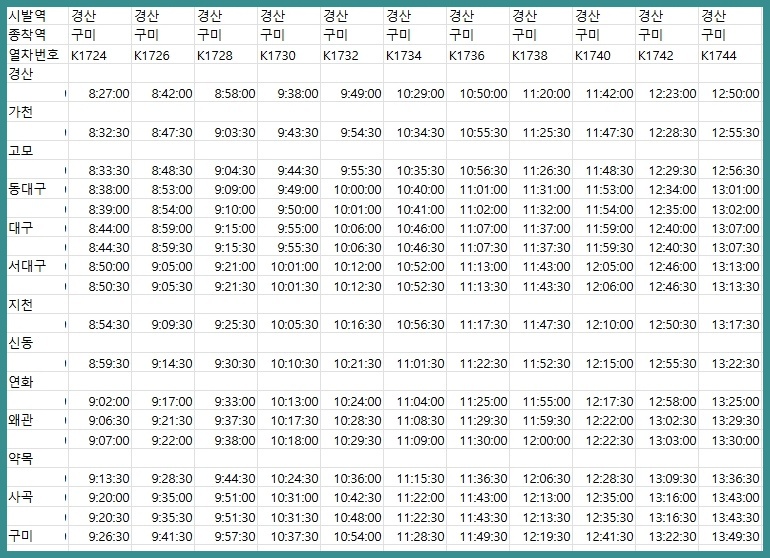This screenshot has height=558, width=770.
Task: Select the 10:00:00 cell in 동대구 row
Action: tap(352, 189)
